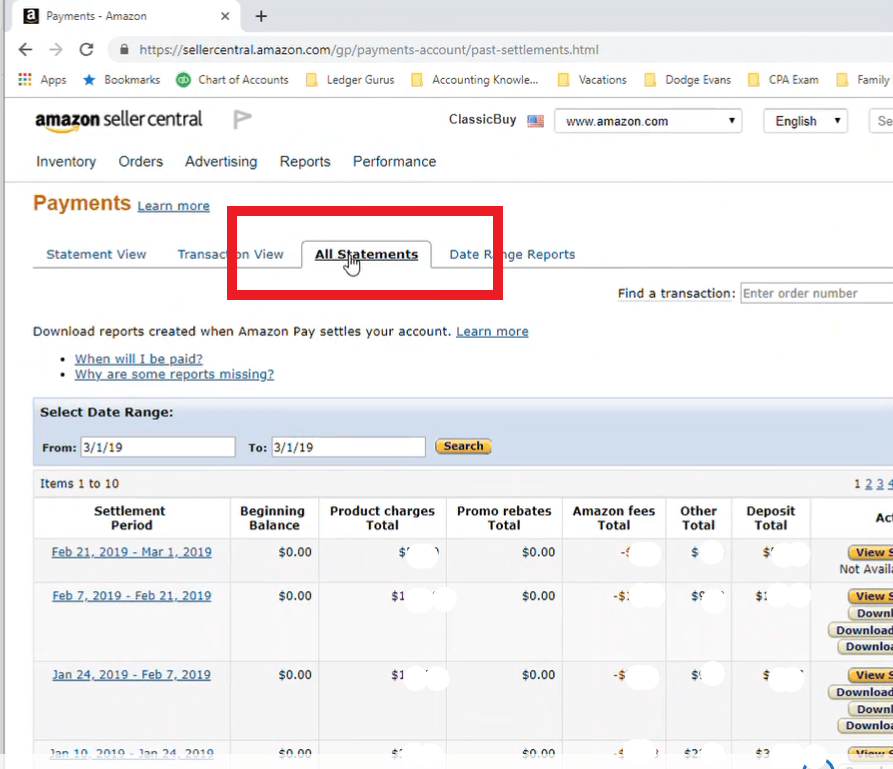893x769 pixels.
Task: Open the 'When will I be paid?' link
Action: click(138, 359)
